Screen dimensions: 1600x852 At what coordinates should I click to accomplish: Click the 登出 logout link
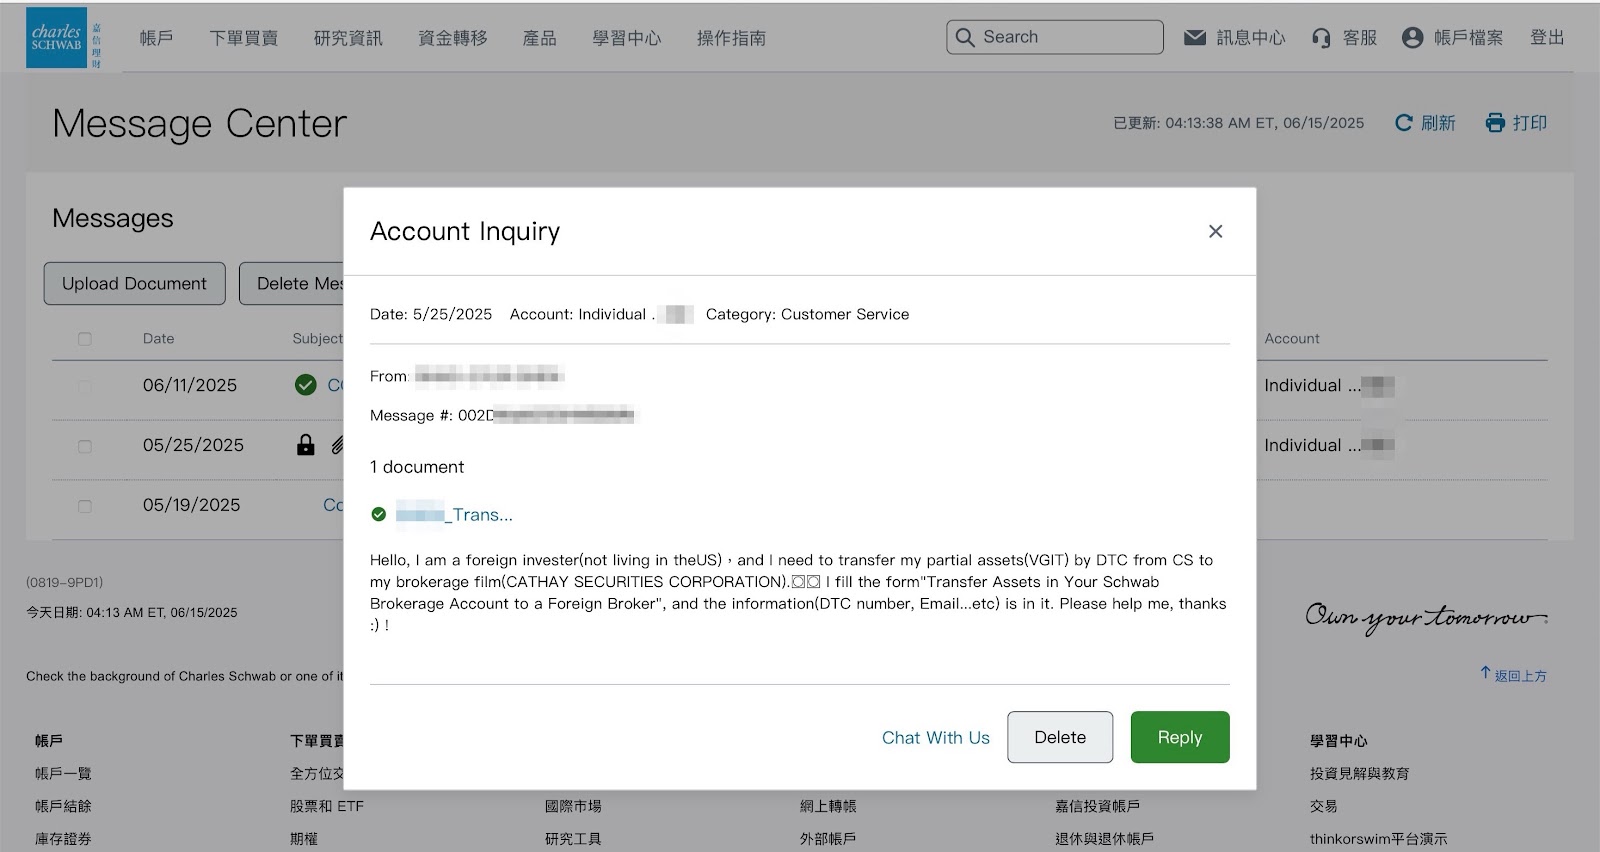pos(1547,37)
